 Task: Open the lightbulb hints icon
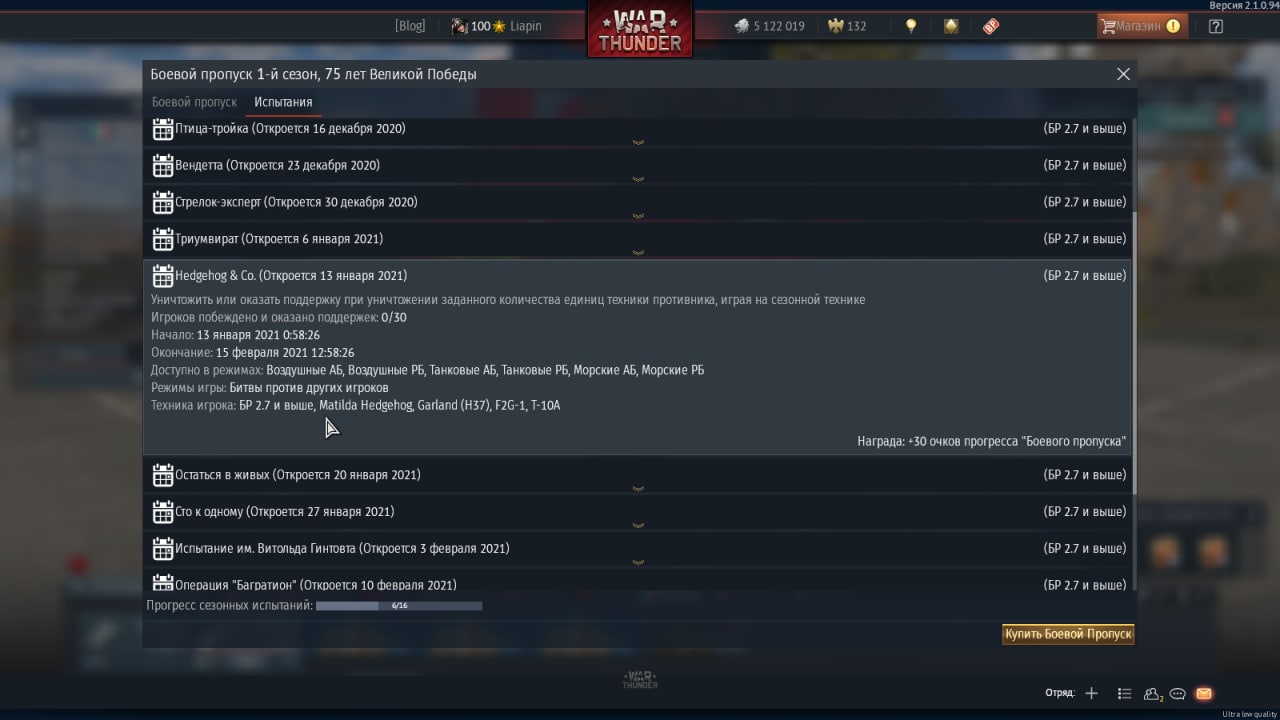point(911,26)
